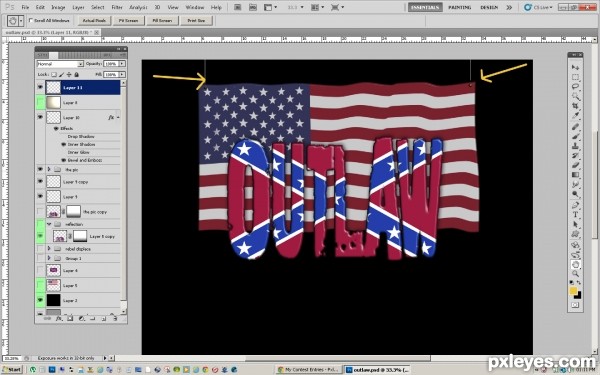600x375 pixels.
Task: Click the Launch Bridge icon
Action: 237,7
